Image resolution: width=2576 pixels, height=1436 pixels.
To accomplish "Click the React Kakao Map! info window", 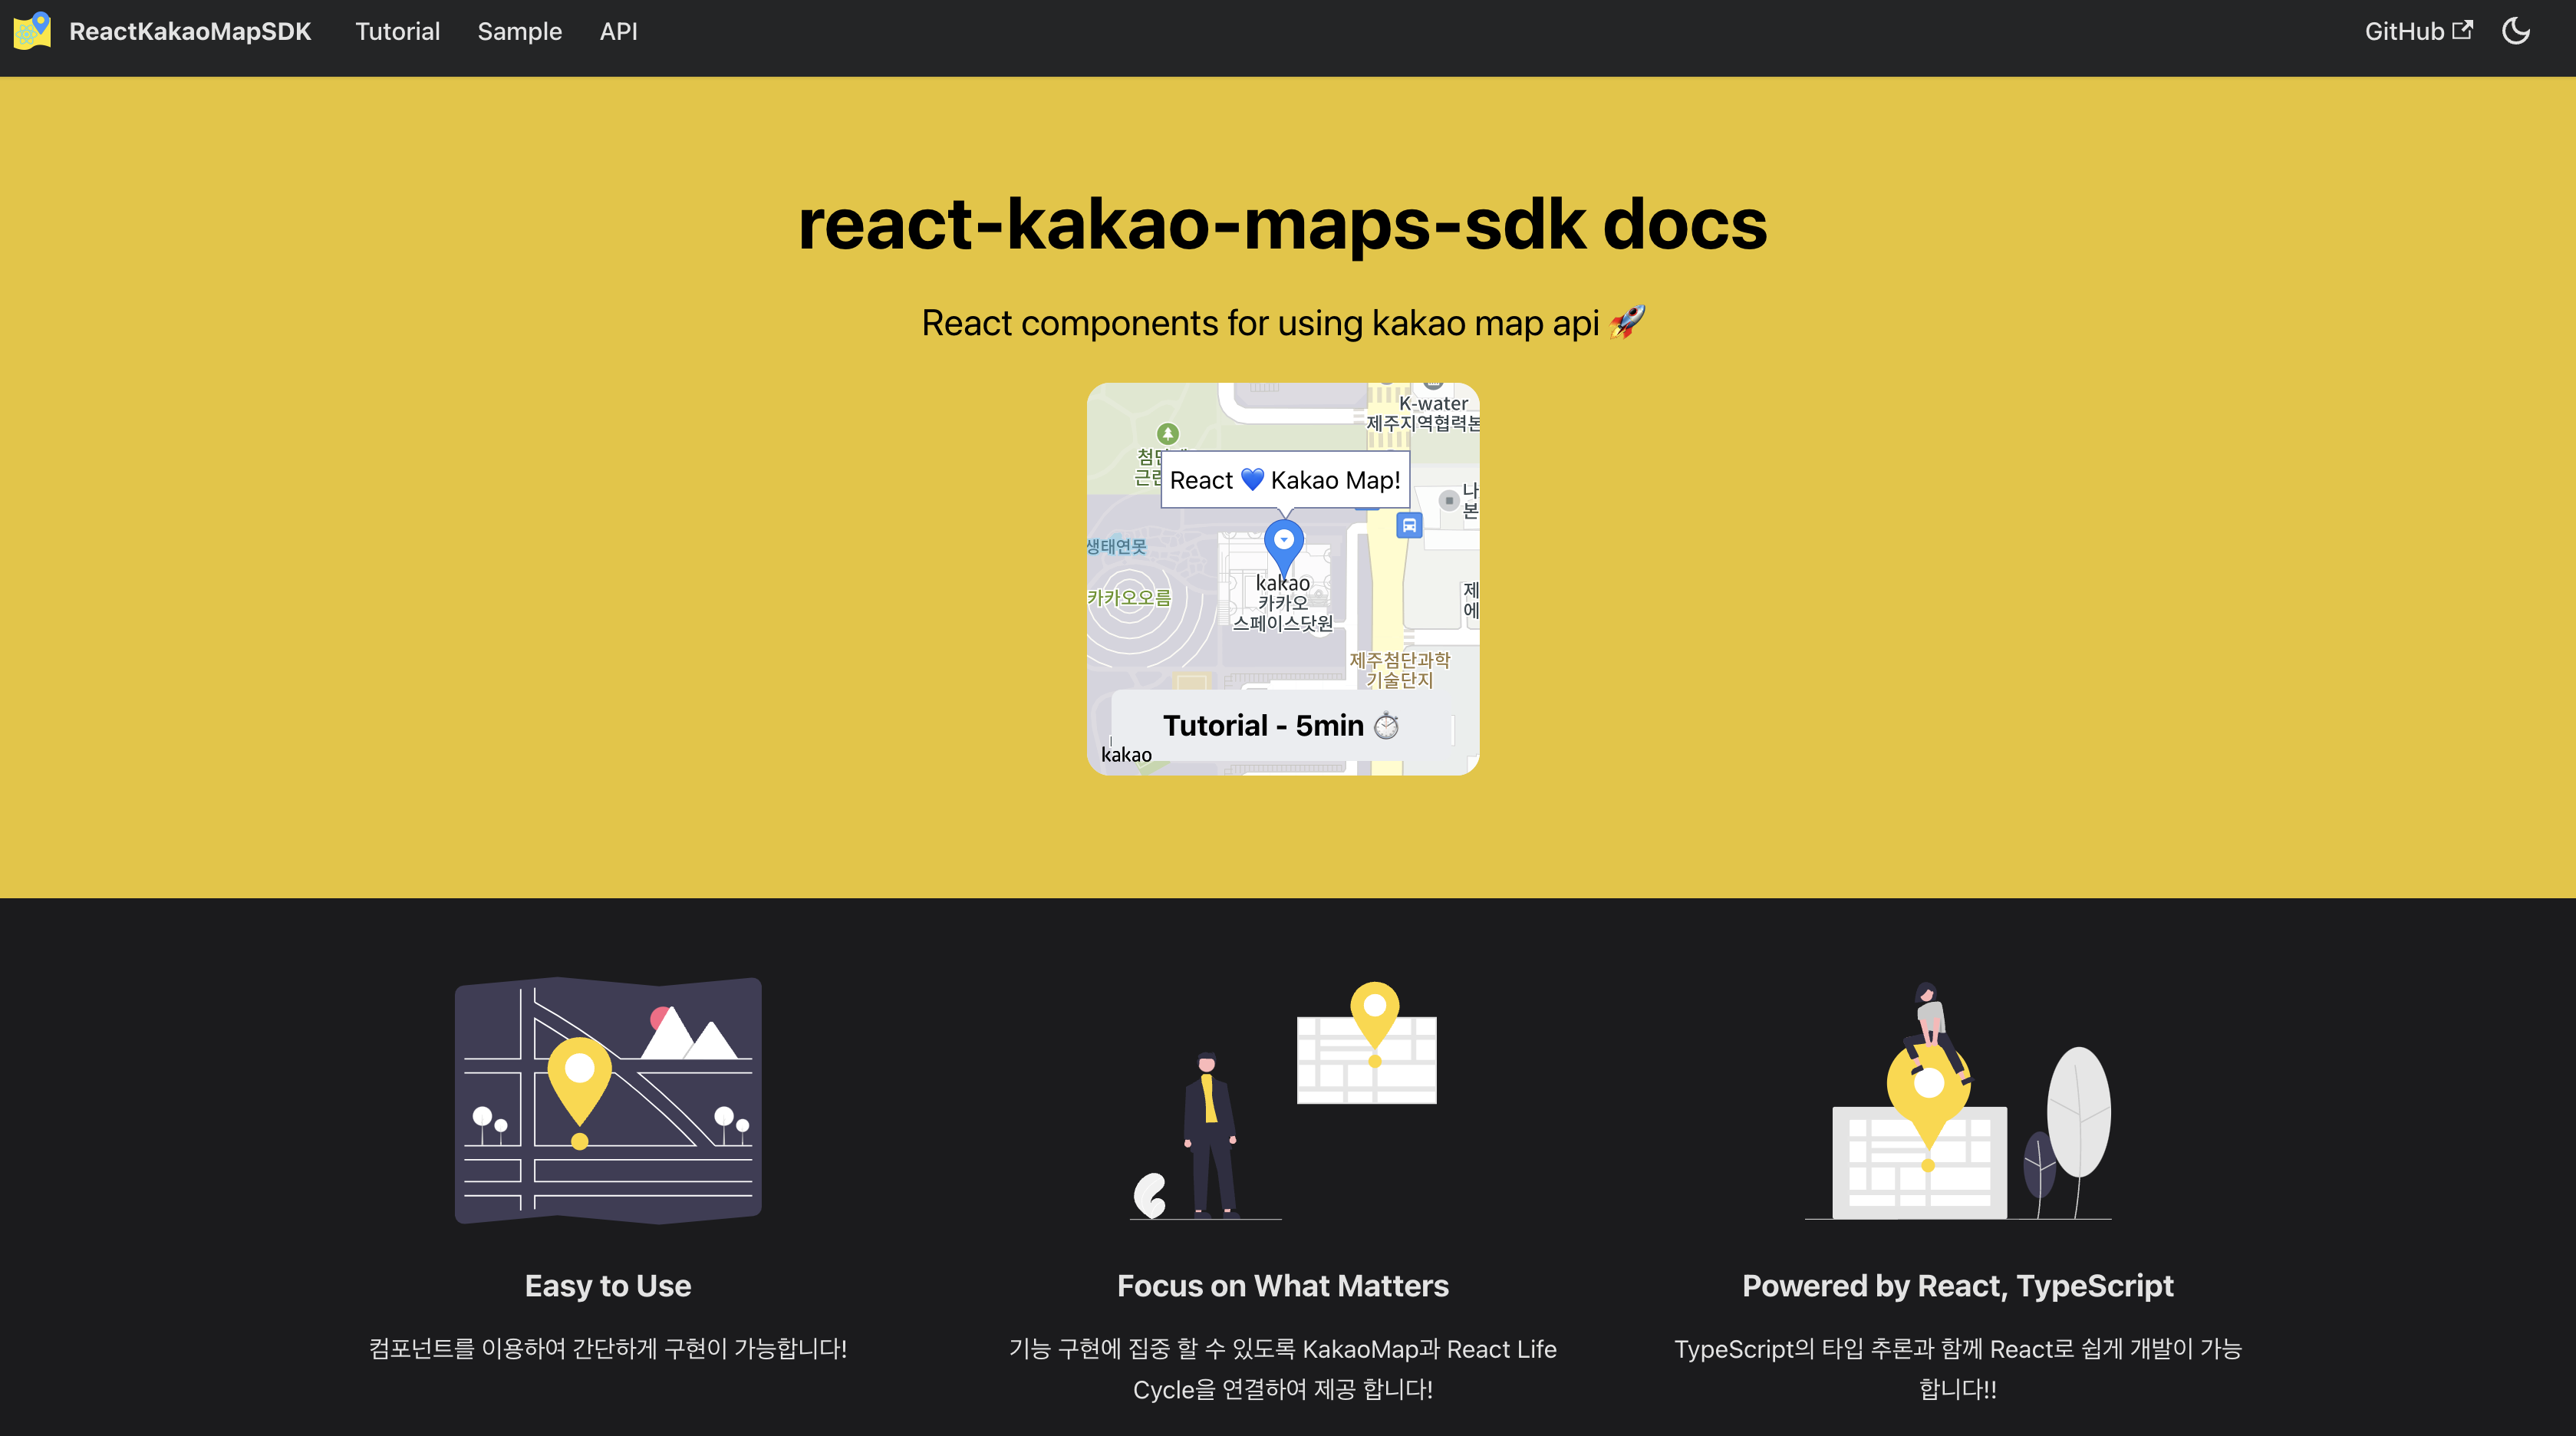I will click(x=1284, y=480).
